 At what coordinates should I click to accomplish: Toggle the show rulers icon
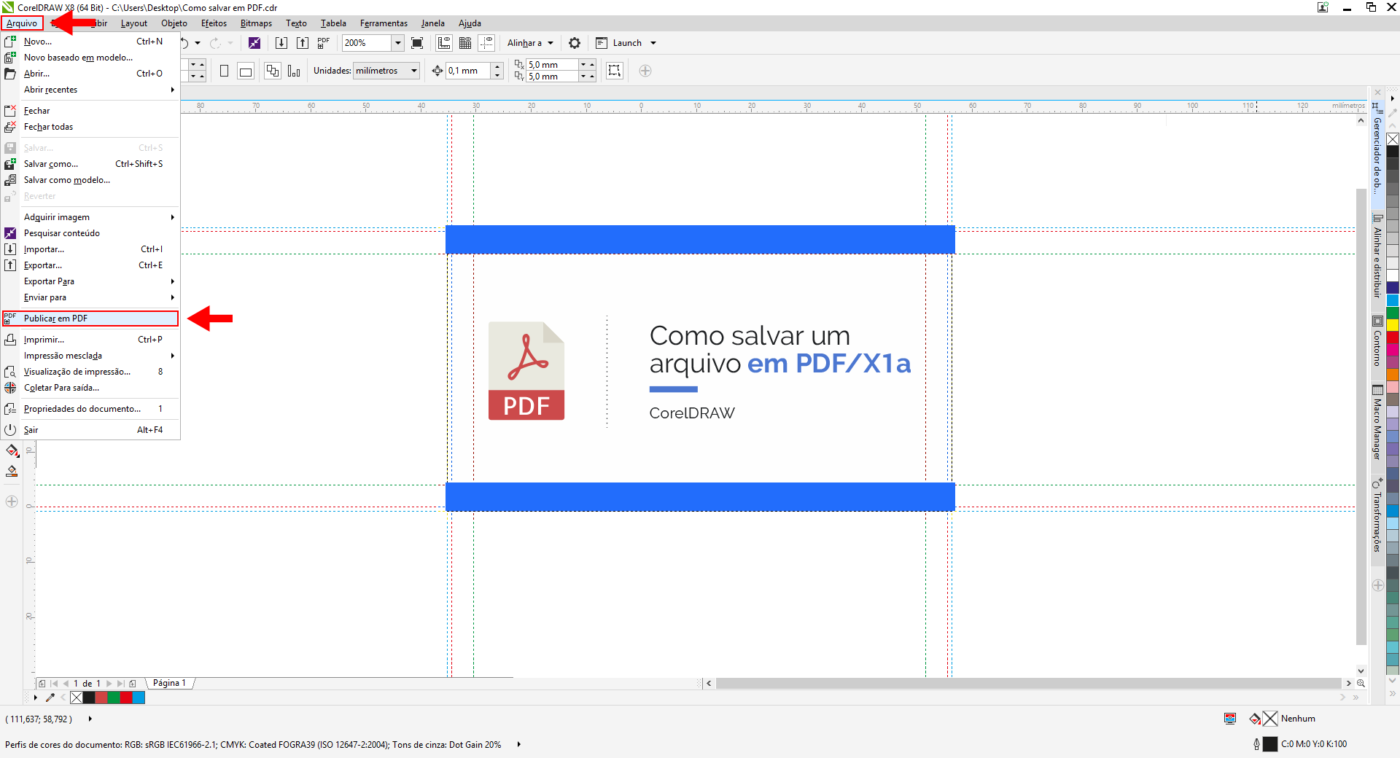pyautogui.click(x=444, y=43)
